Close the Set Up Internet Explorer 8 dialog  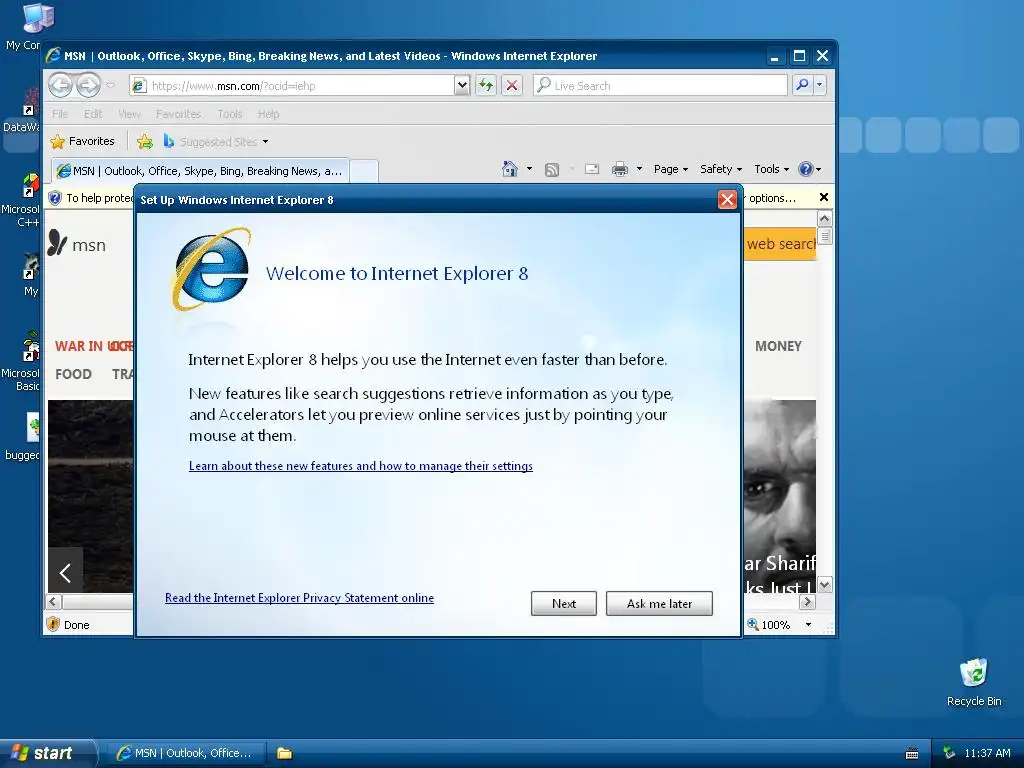[x=727, y=200]
